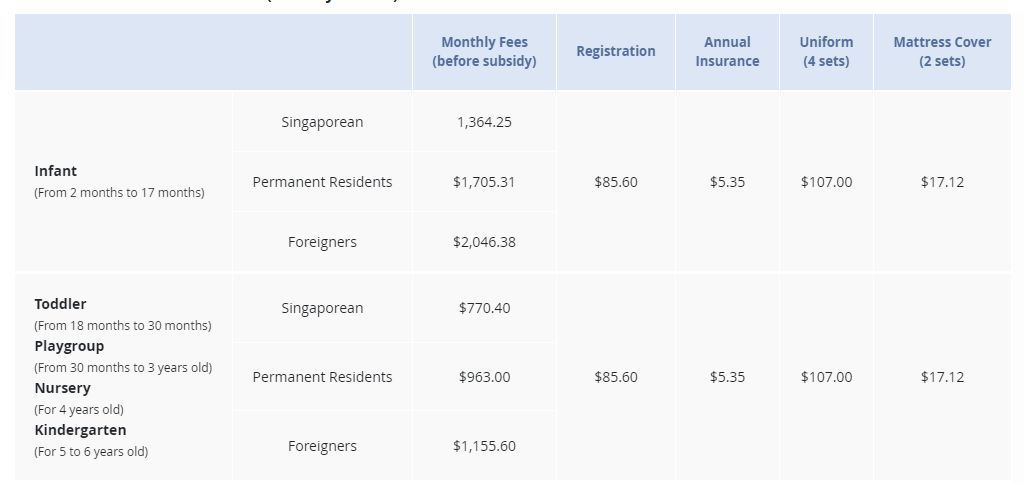Screen dimensions: 1024x488
Task: Select the Mattress Cover (2 sets) header
Action: tap(942, 51)
